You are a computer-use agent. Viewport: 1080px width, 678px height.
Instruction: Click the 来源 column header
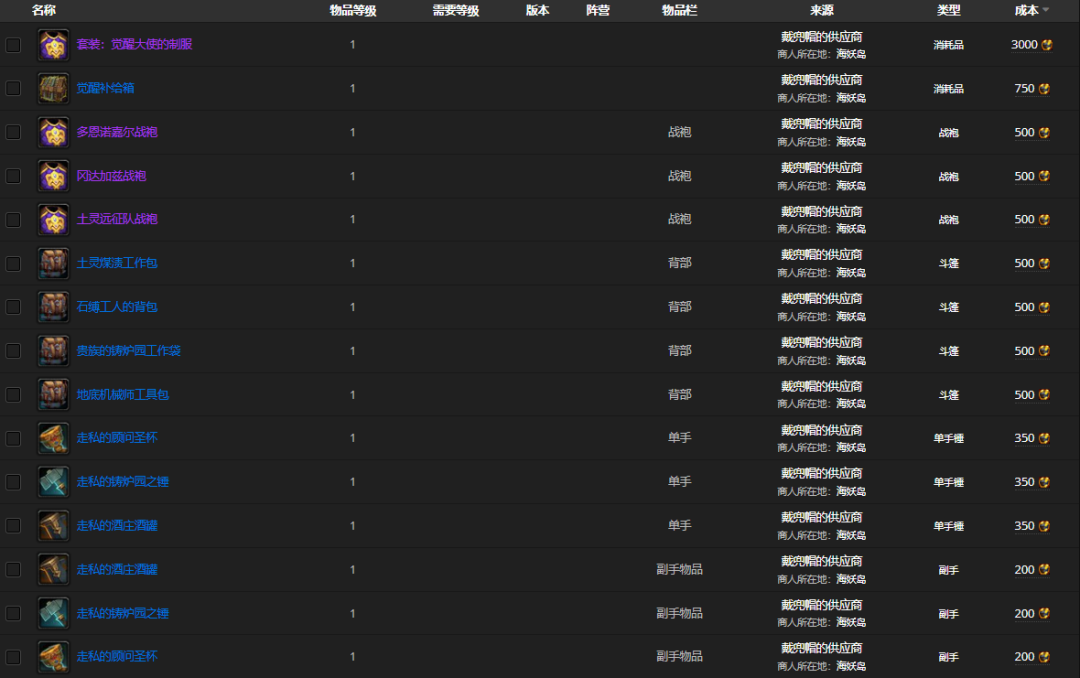(822, 10)
